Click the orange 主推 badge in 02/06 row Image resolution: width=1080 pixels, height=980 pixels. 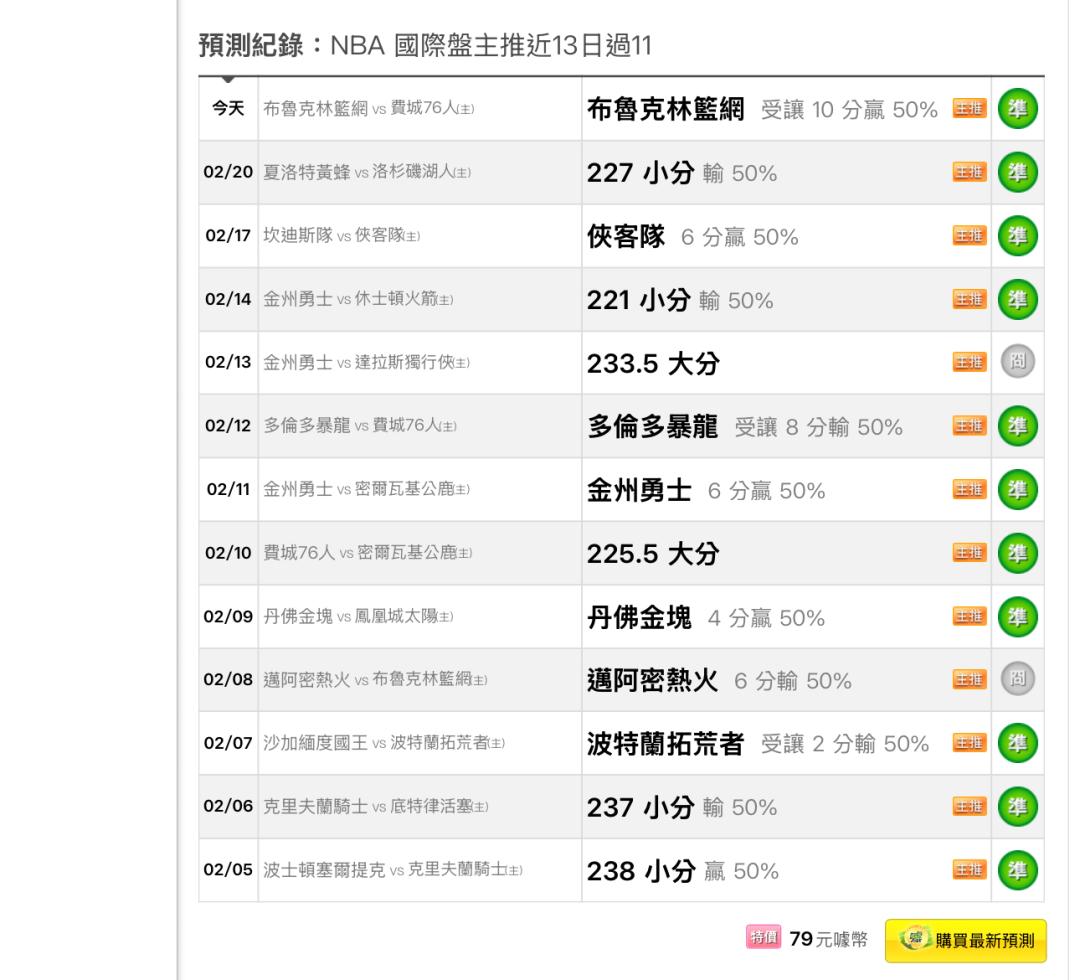click(970, 806)
